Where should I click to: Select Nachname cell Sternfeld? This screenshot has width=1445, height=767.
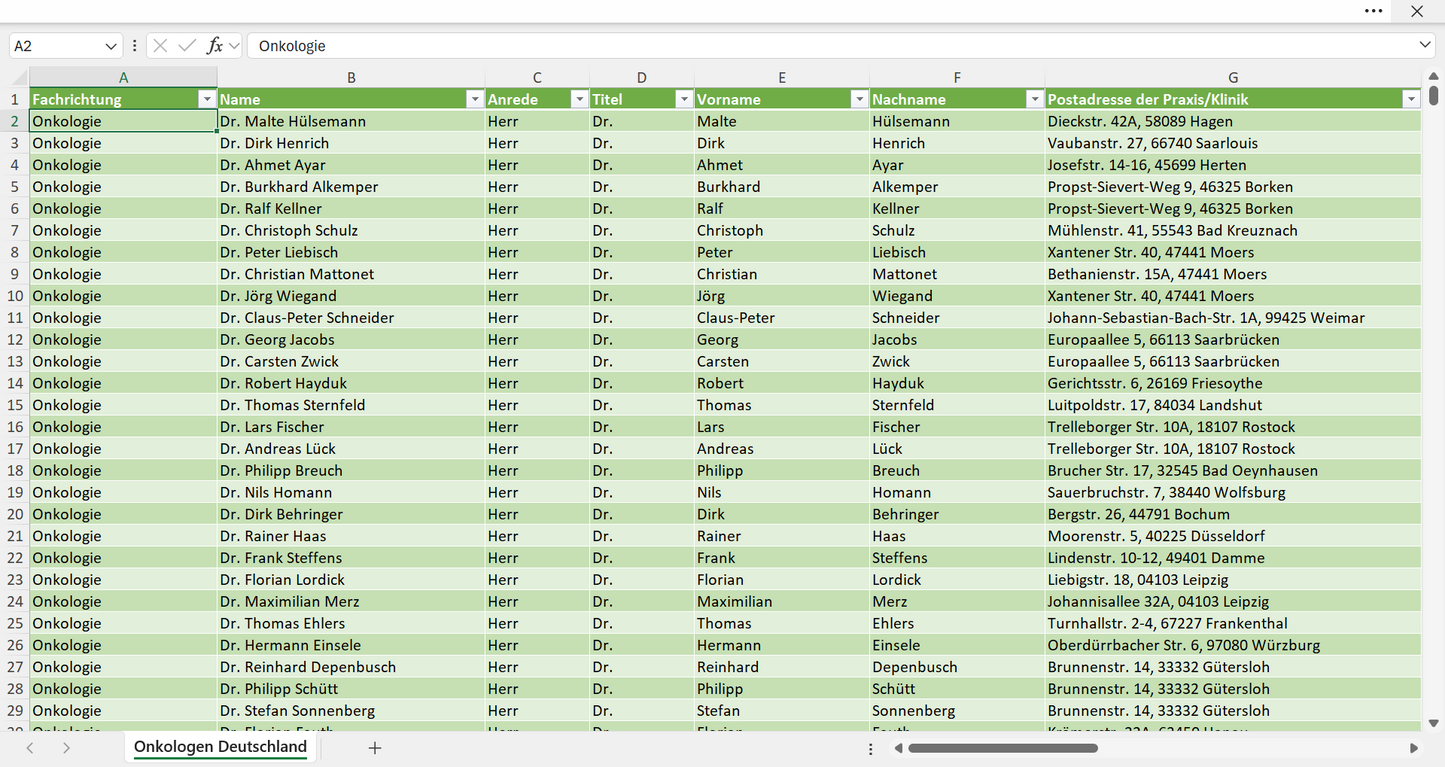(x=957, y=405)
